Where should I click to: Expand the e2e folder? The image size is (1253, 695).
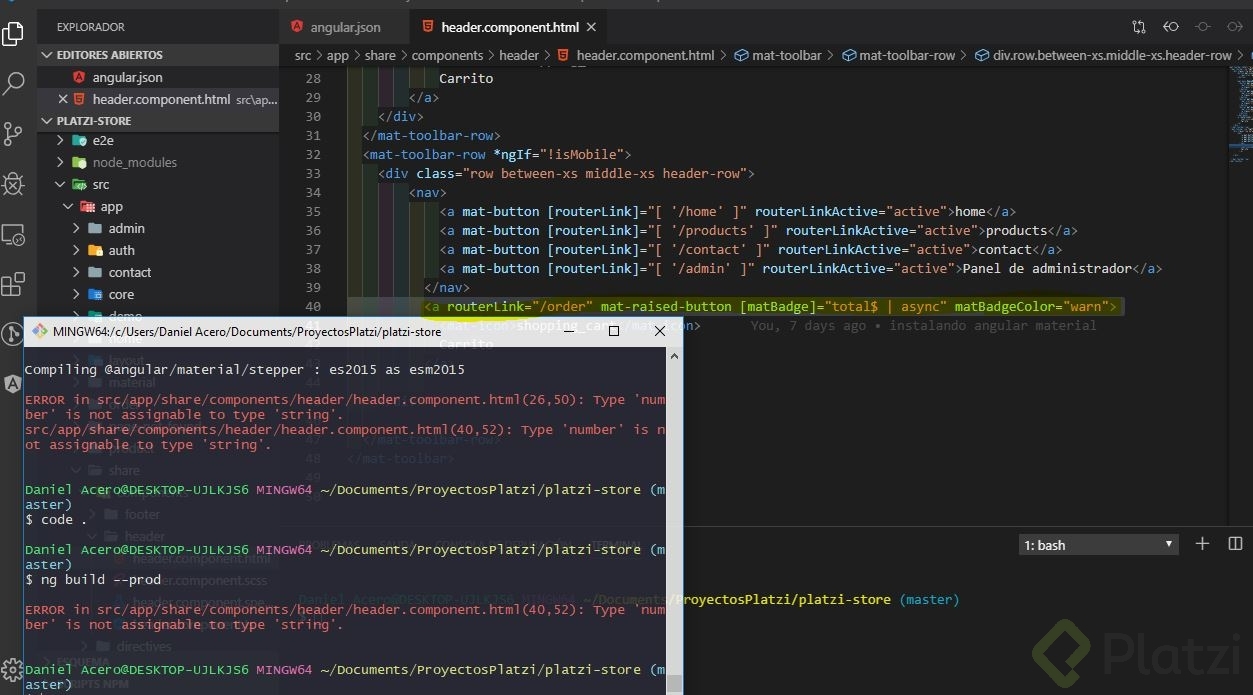tap(60, 141)
